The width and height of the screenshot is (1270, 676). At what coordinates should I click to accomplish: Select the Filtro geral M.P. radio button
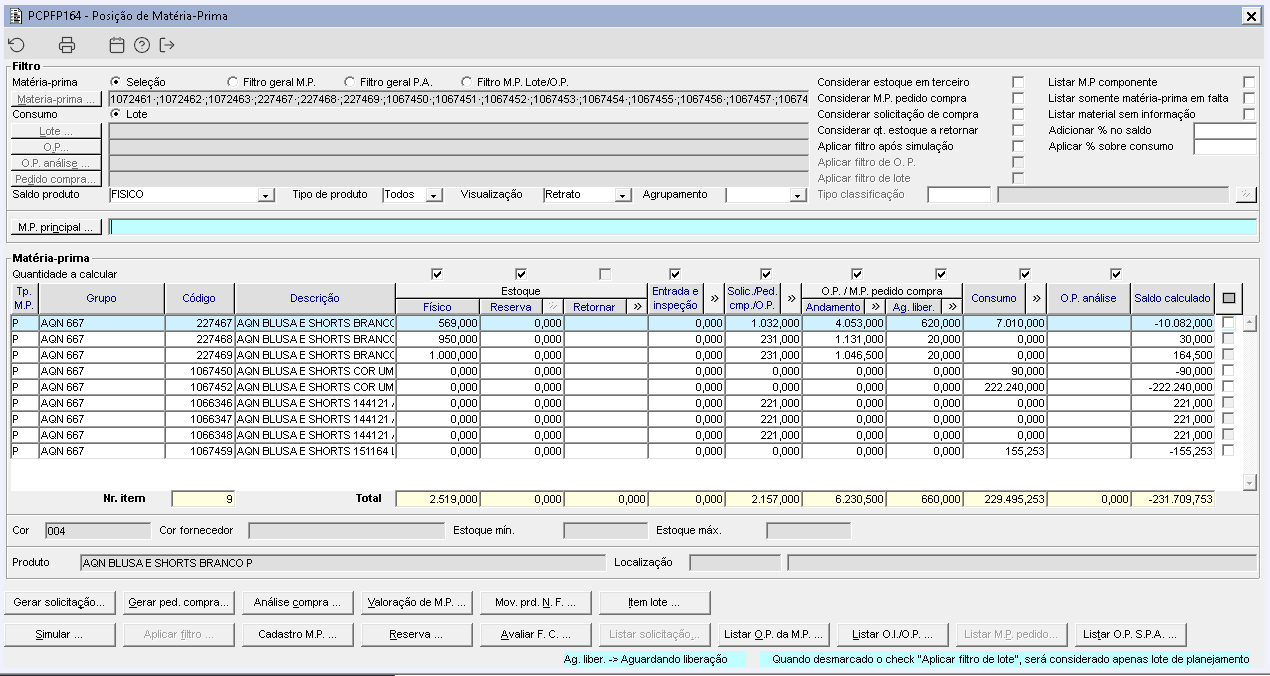[233, 82]
